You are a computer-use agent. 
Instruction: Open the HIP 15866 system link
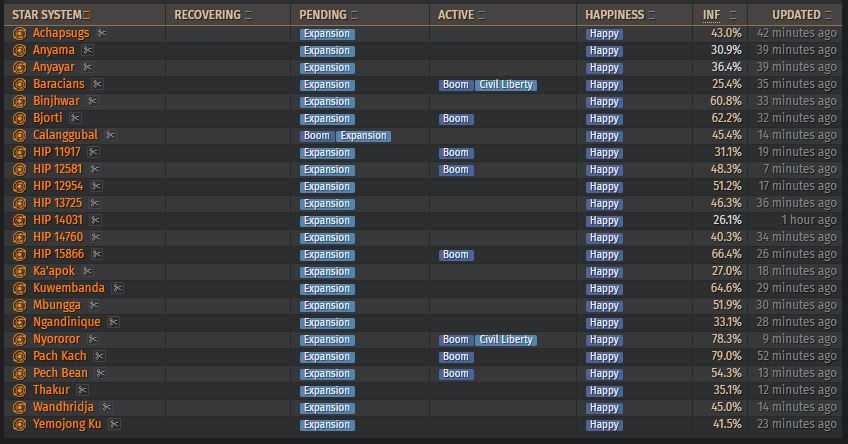coord(58,254)
